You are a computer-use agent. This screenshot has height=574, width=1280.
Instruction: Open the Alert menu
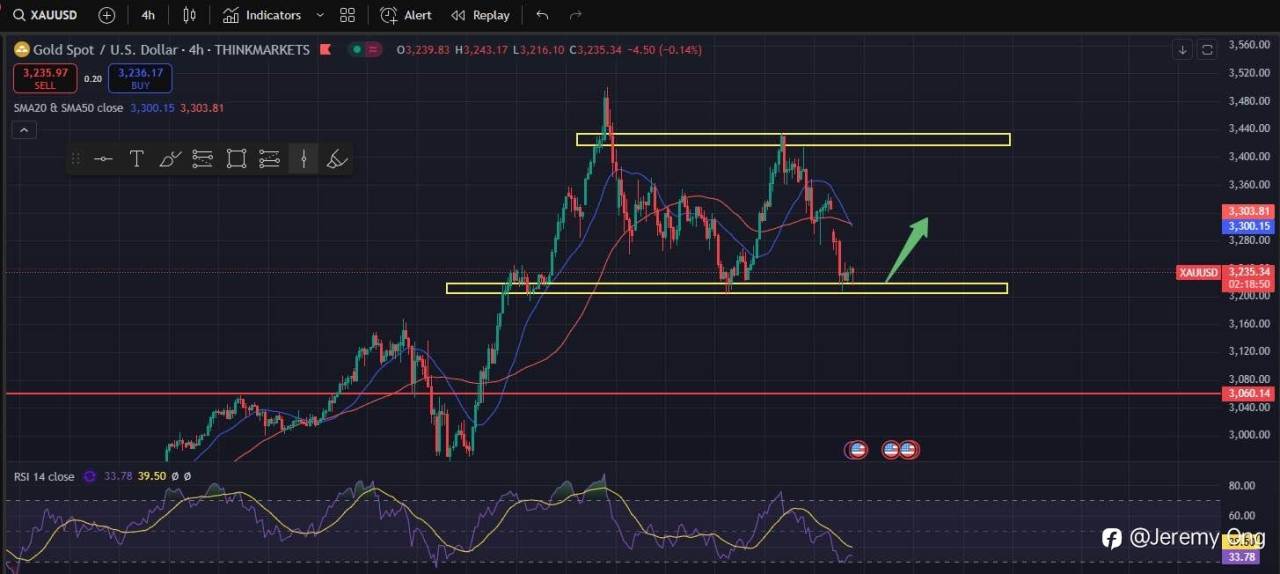(x=406, y=15)
